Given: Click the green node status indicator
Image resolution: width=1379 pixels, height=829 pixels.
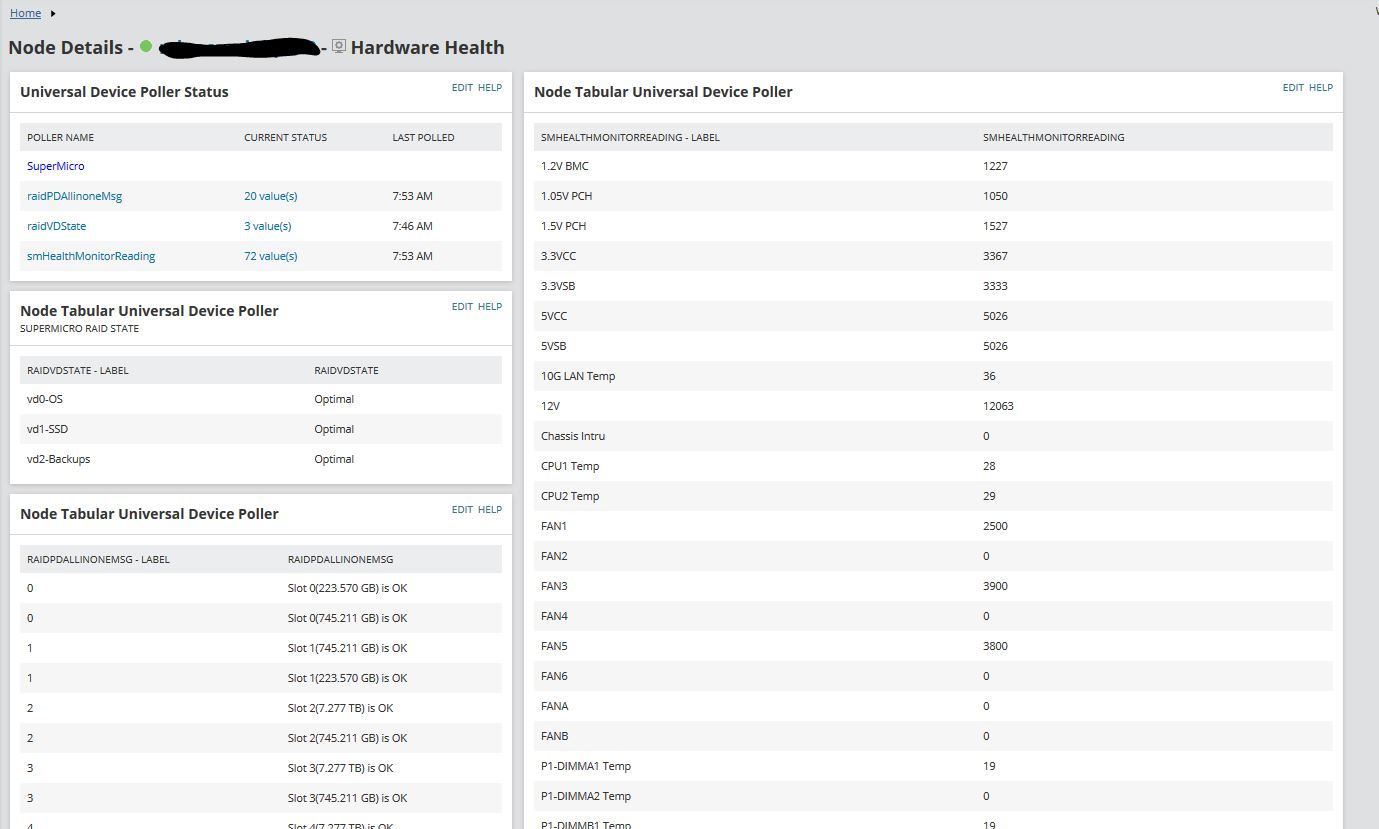Looking at the screenshot, I should (x=146, y=47).
